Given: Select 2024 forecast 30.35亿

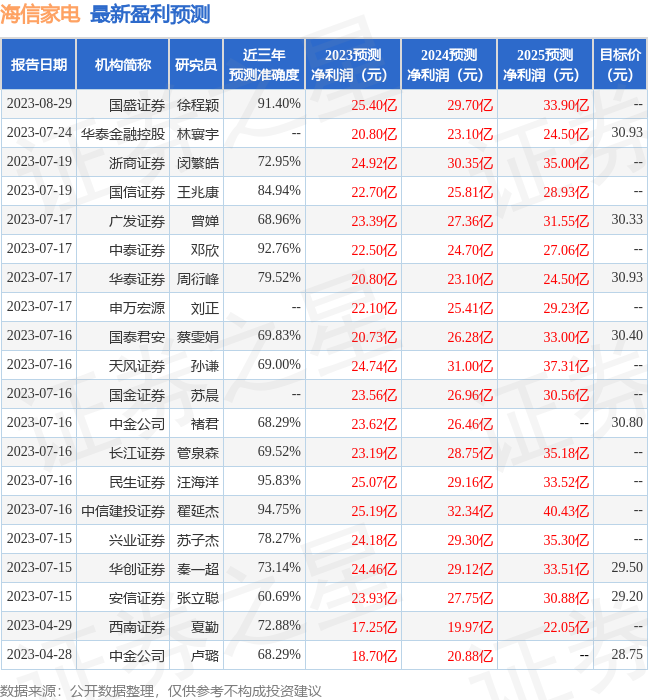Looking at the screenshot, I should coord(470,163).
